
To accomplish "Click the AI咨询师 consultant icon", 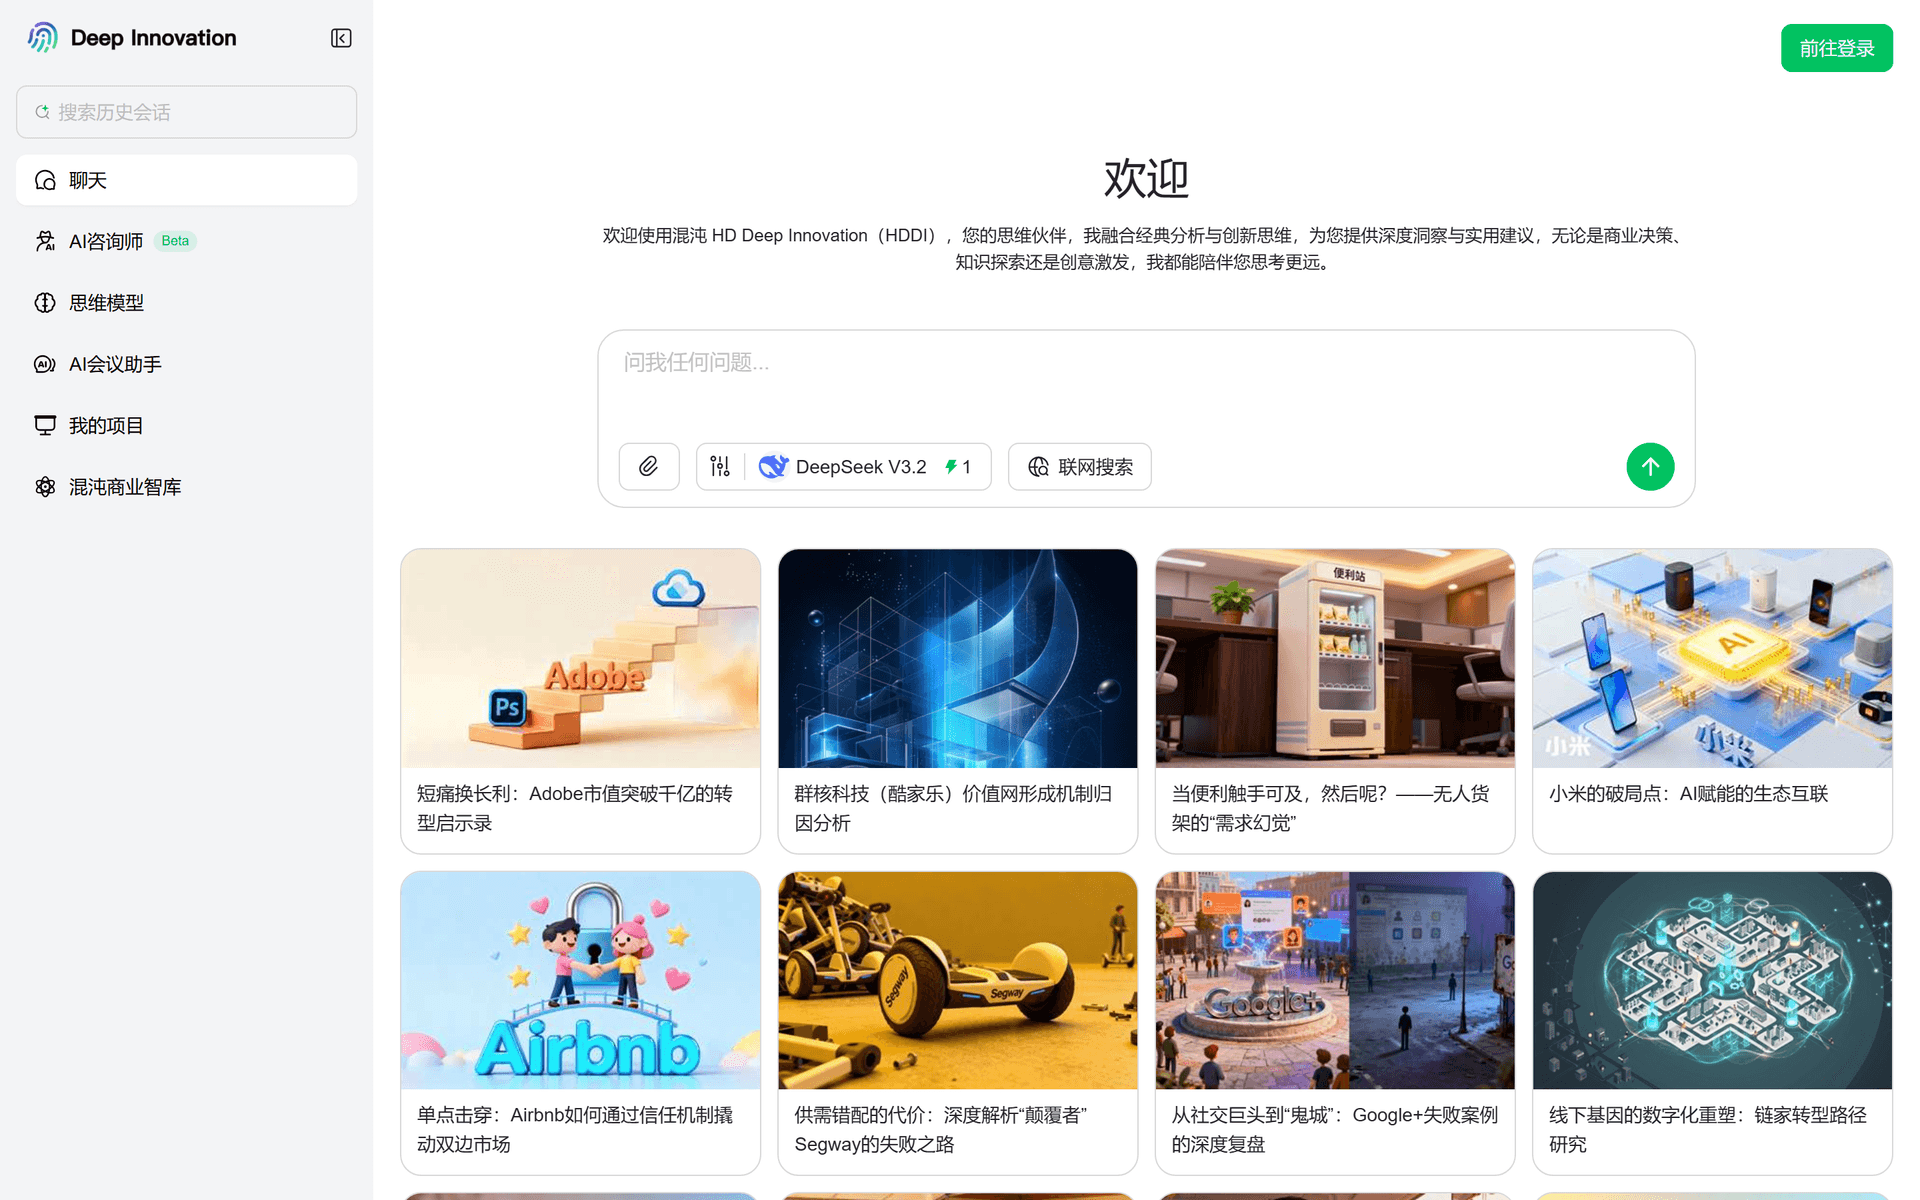I will coord(45,241).
